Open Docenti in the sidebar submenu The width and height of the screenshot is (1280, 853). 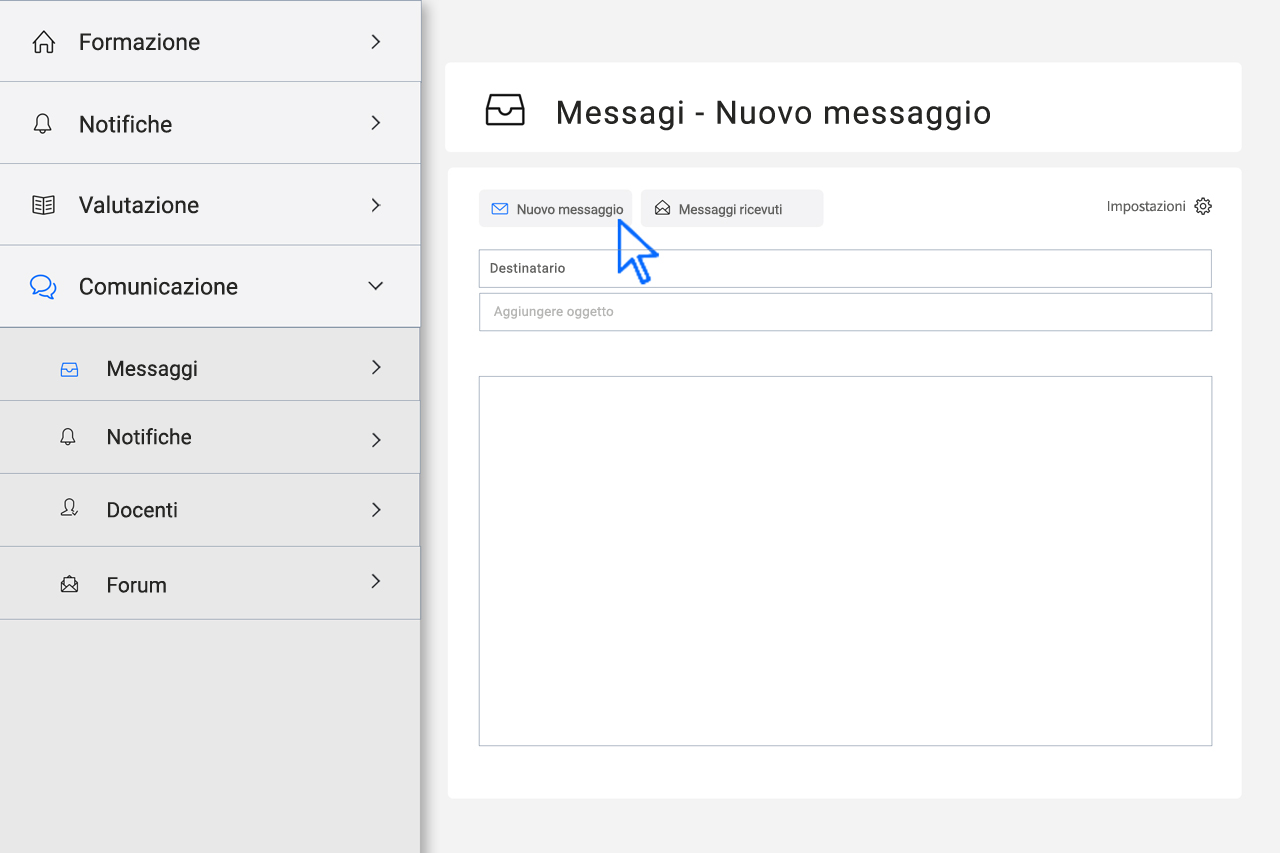point(210,510)
